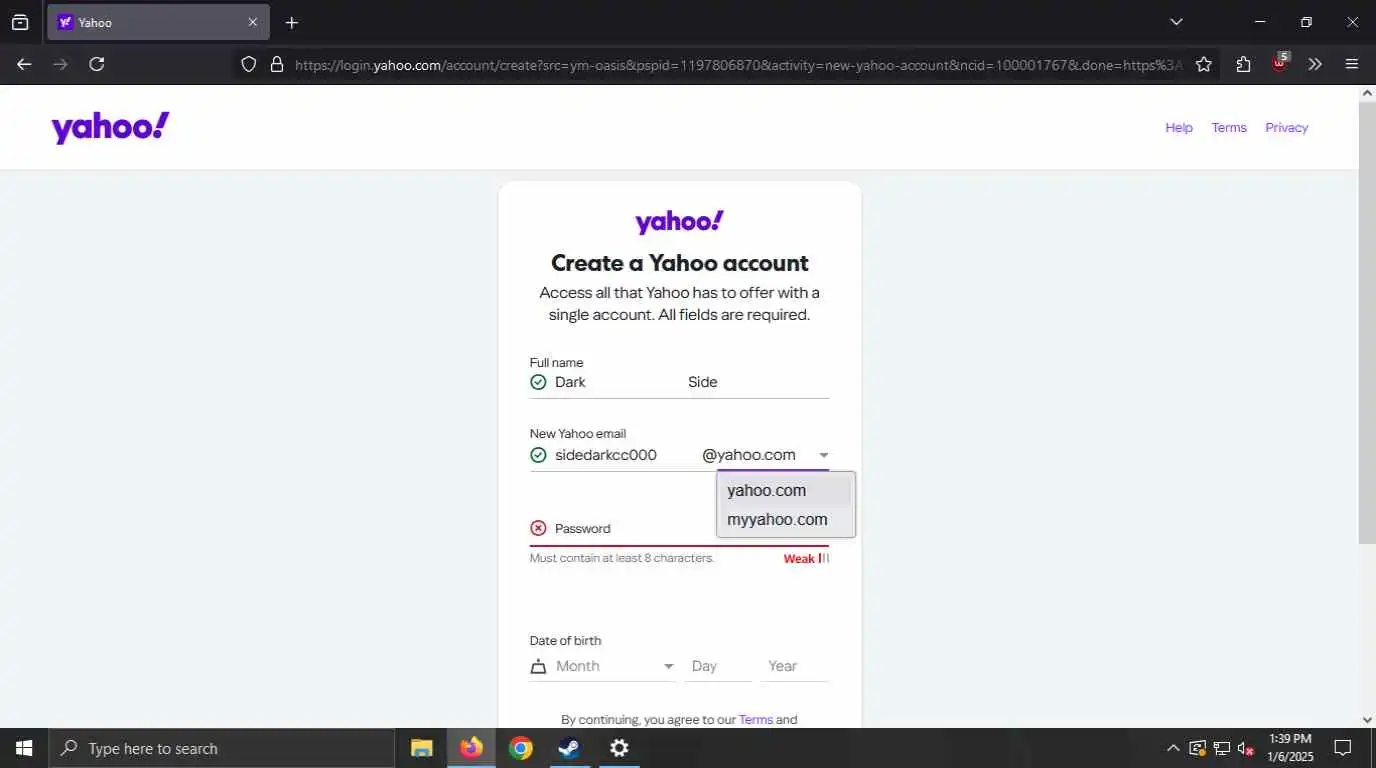
Task: Show more toolbar tools with double chevron
Action: 1315,64
